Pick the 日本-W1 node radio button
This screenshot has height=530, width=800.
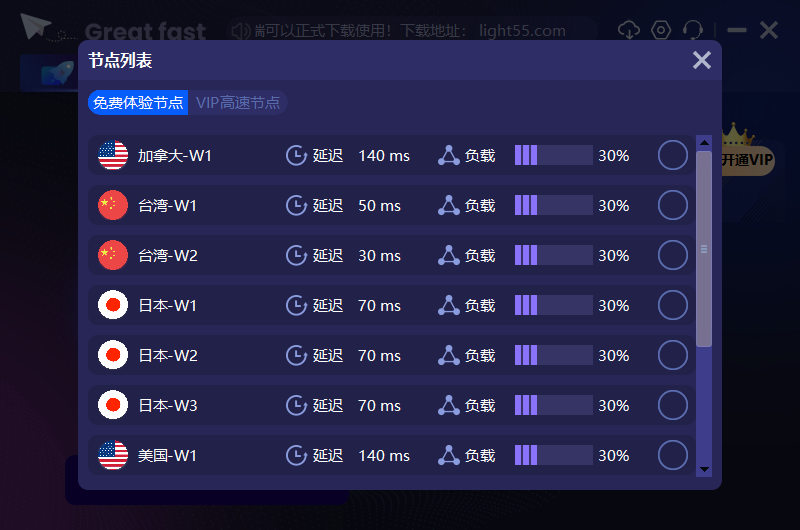click(672, 305)
